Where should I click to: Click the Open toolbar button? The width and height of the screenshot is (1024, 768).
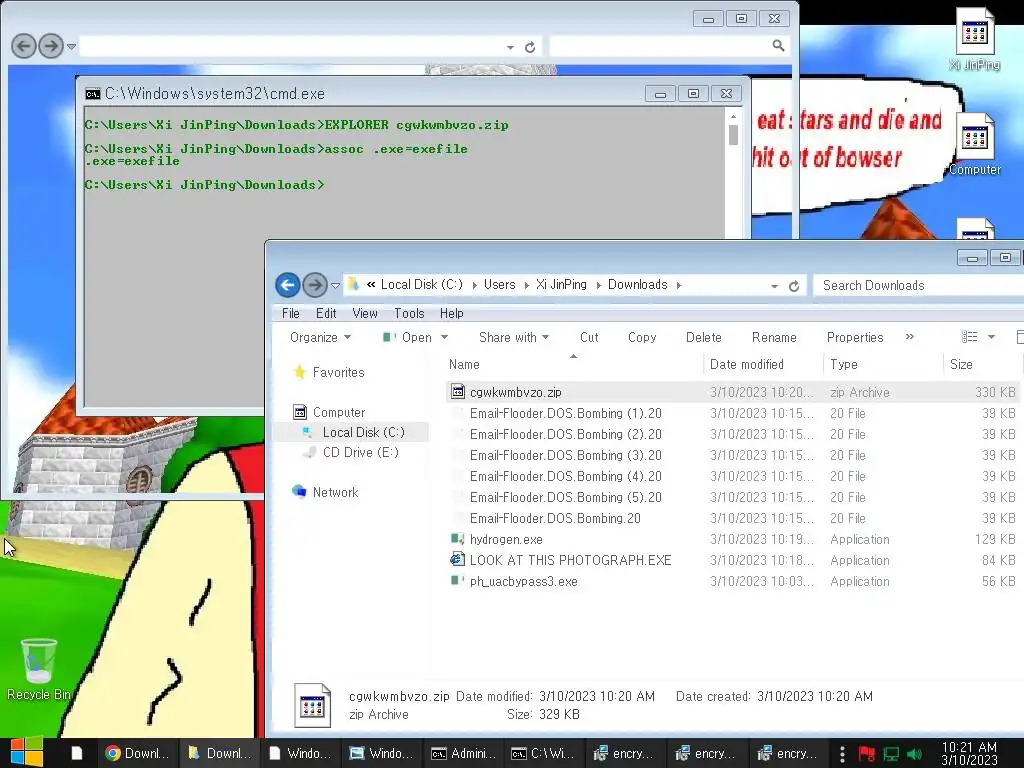tap(408, 338)
